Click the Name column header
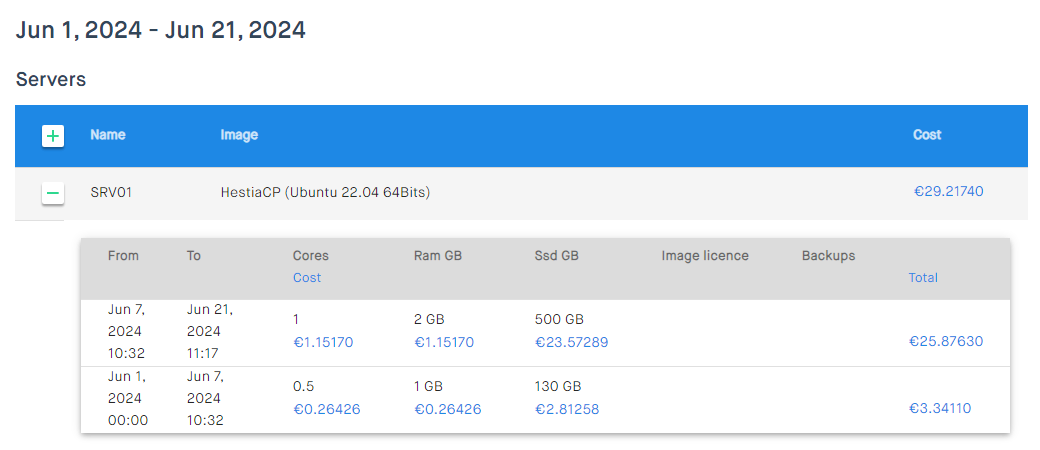The image size is (1040, 450). coord(108,135)
